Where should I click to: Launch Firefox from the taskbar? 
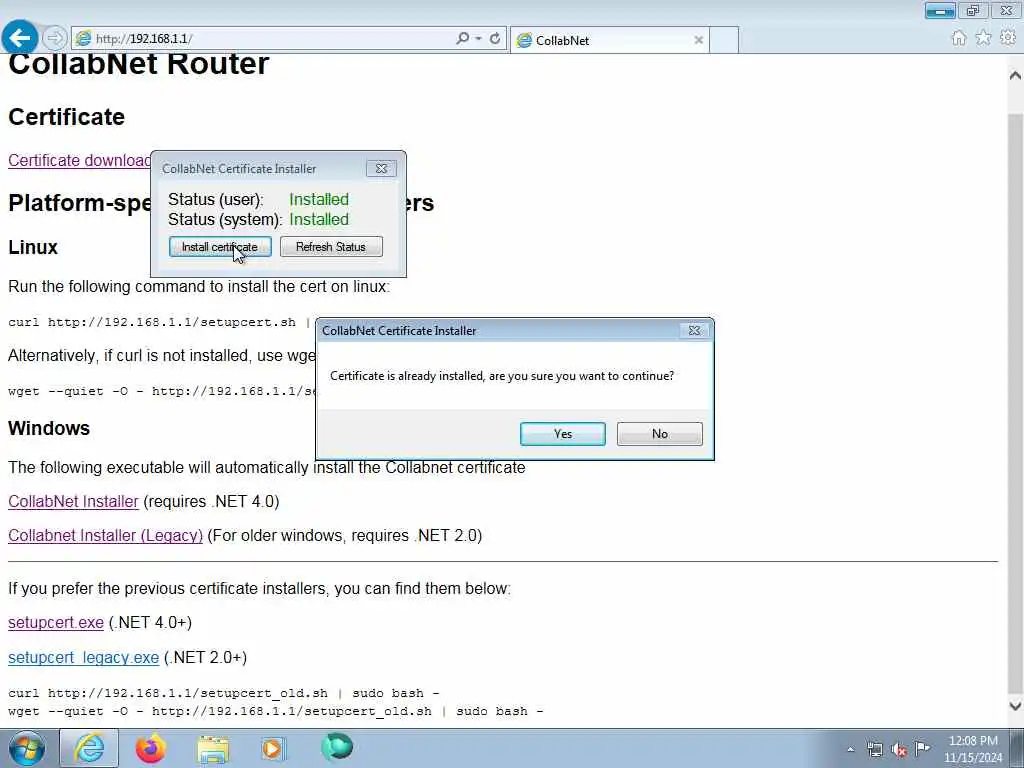pos(151,748)
